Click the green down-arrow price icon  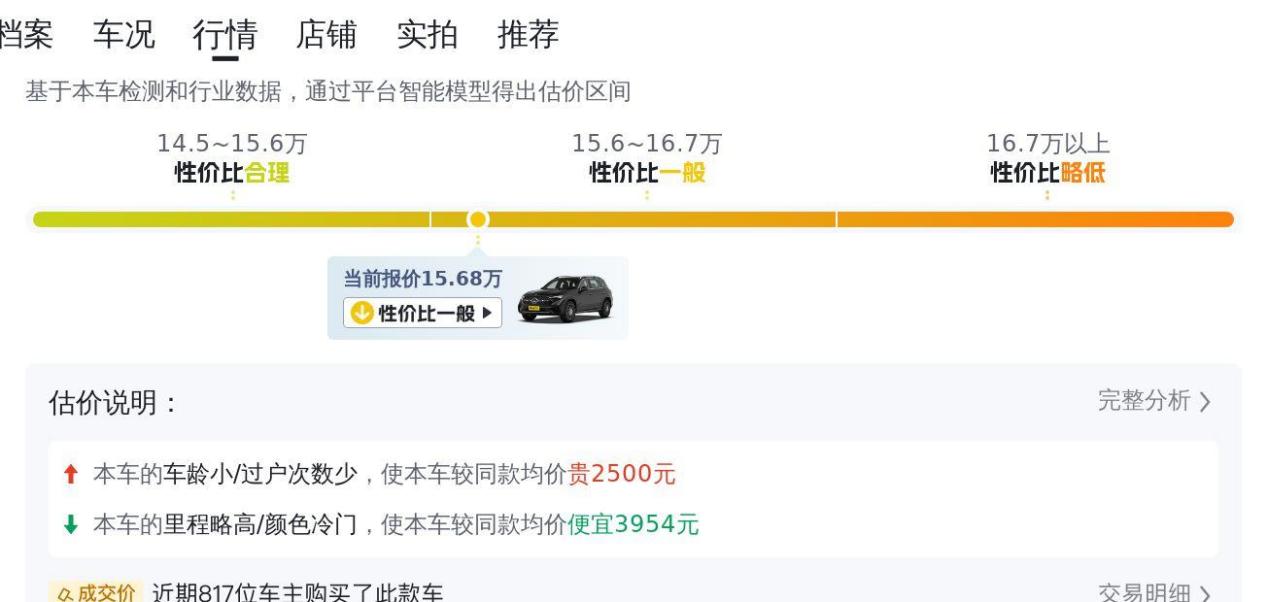click(69, 523)
